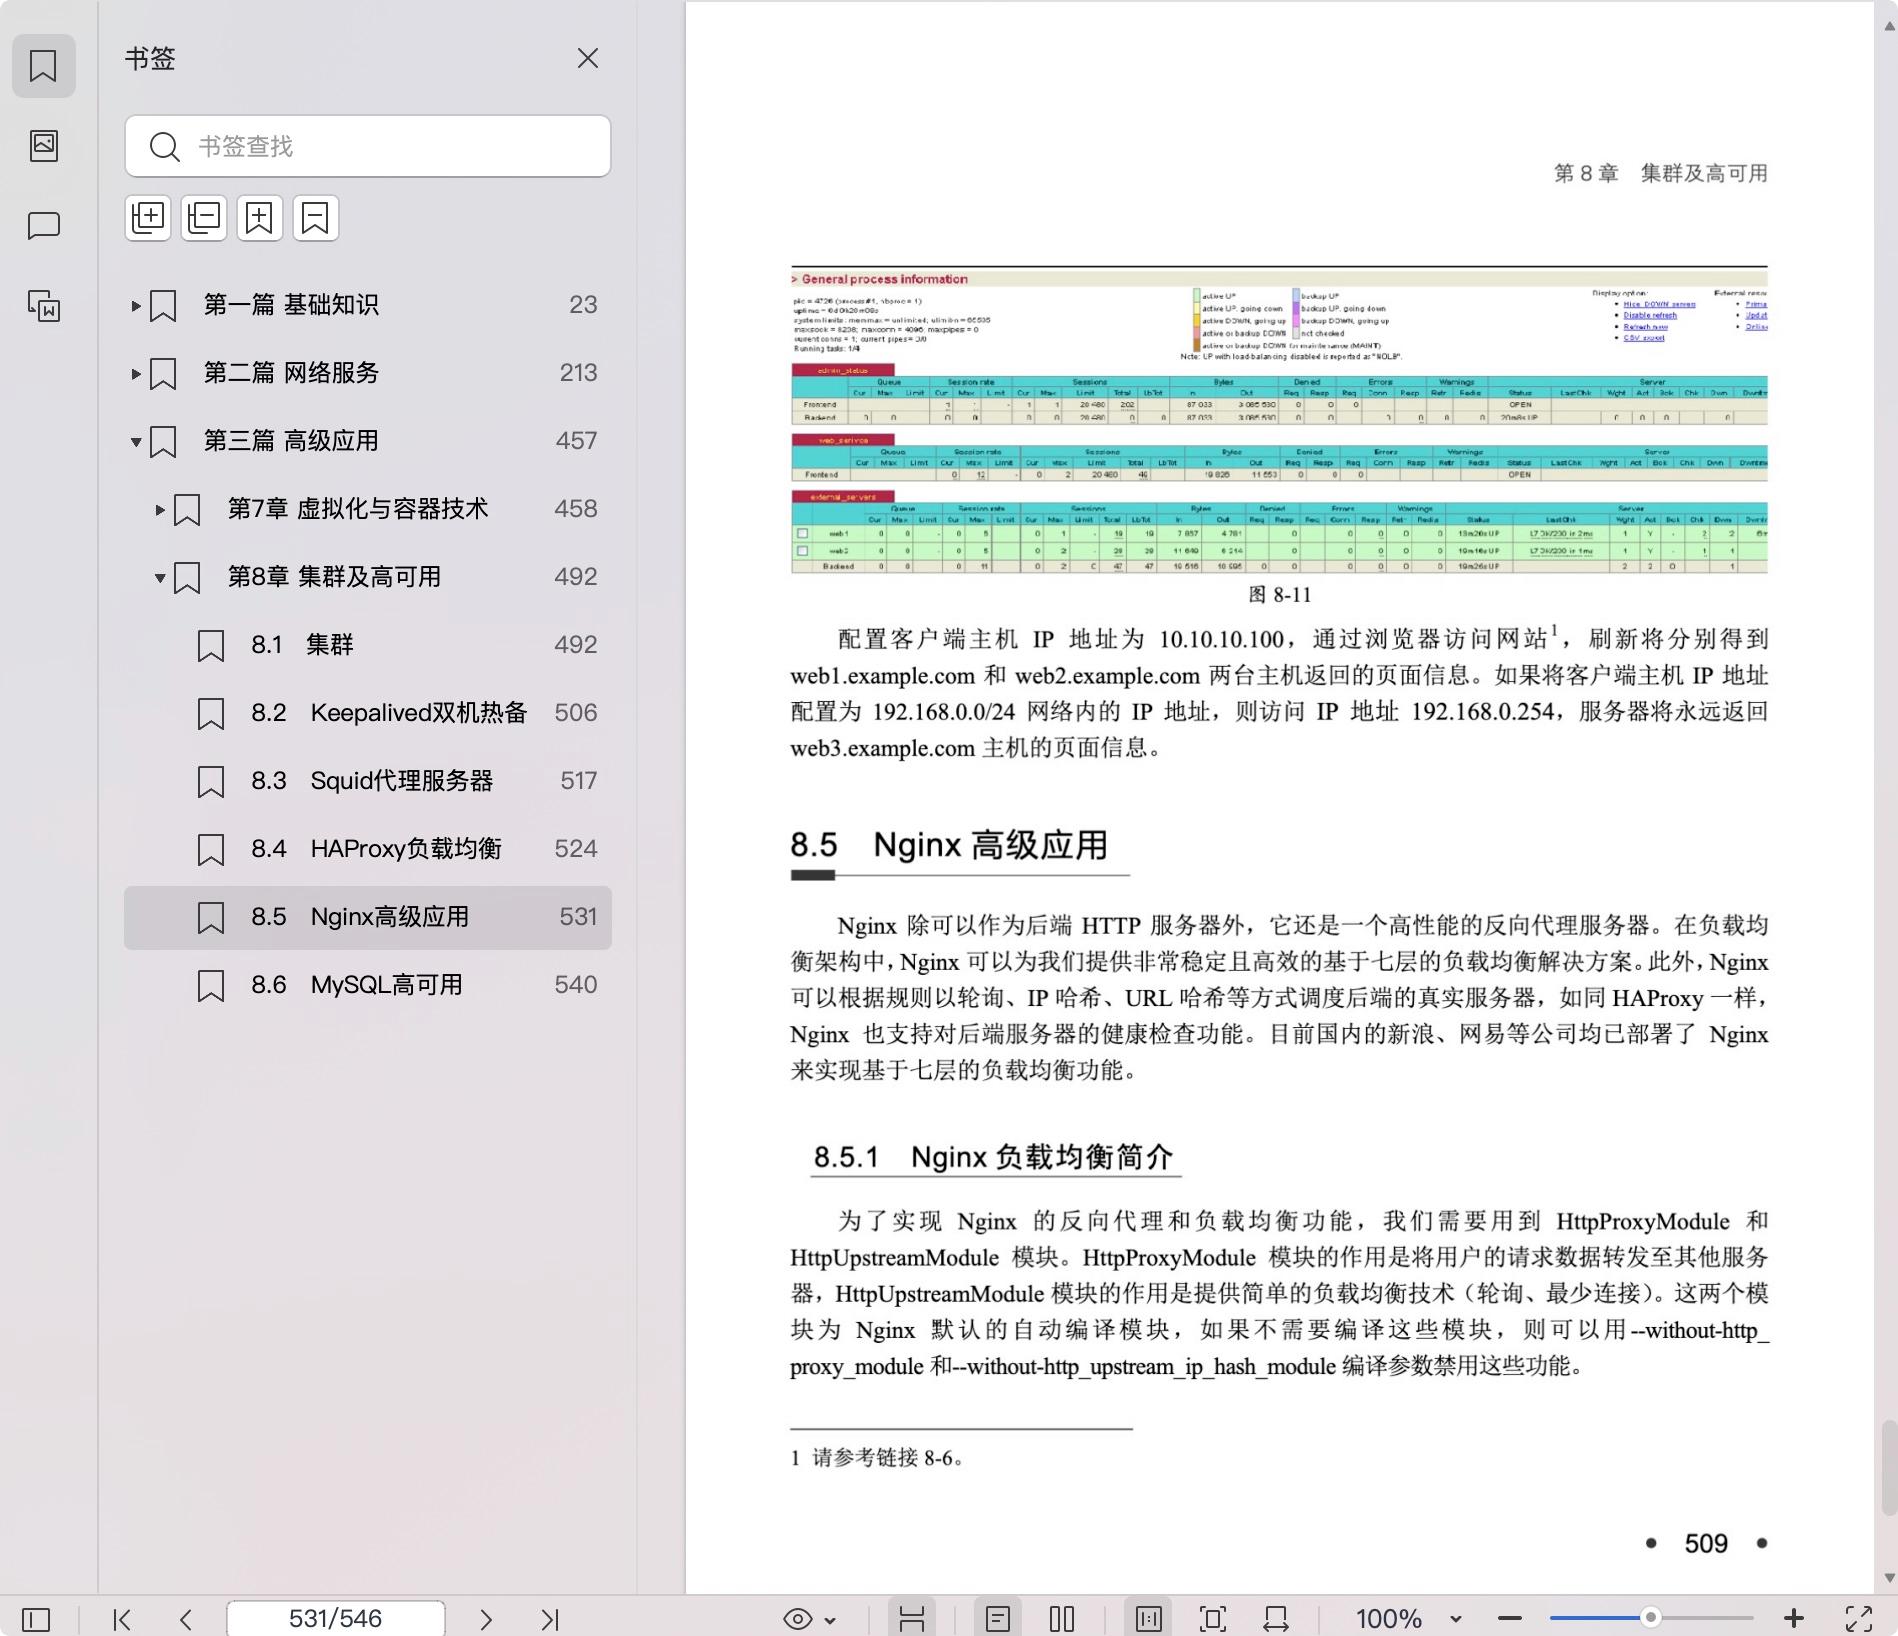
Task: Switch to two-page view
Action: pos(1062,1618)
